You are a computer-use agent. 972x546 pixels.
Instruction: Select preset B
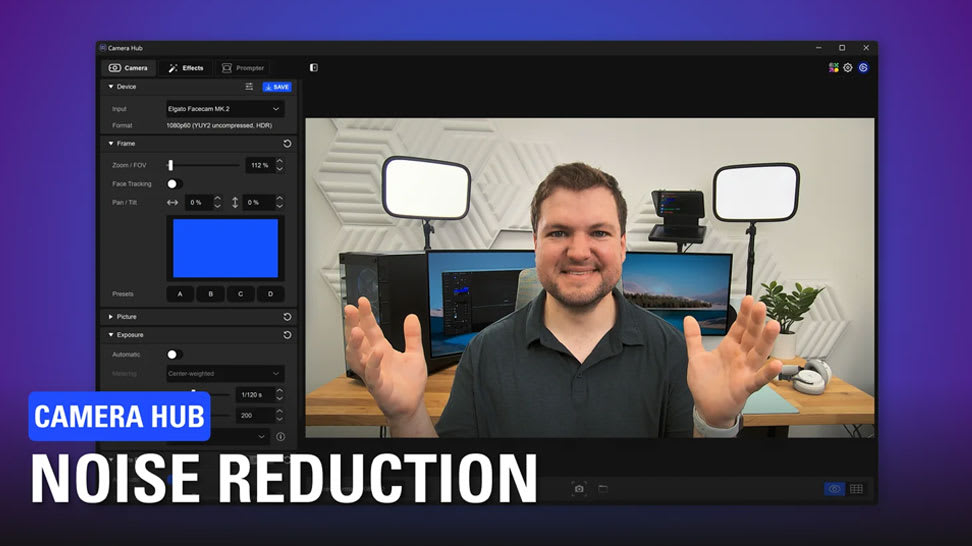pyautogui.click(x=210, y=294)
